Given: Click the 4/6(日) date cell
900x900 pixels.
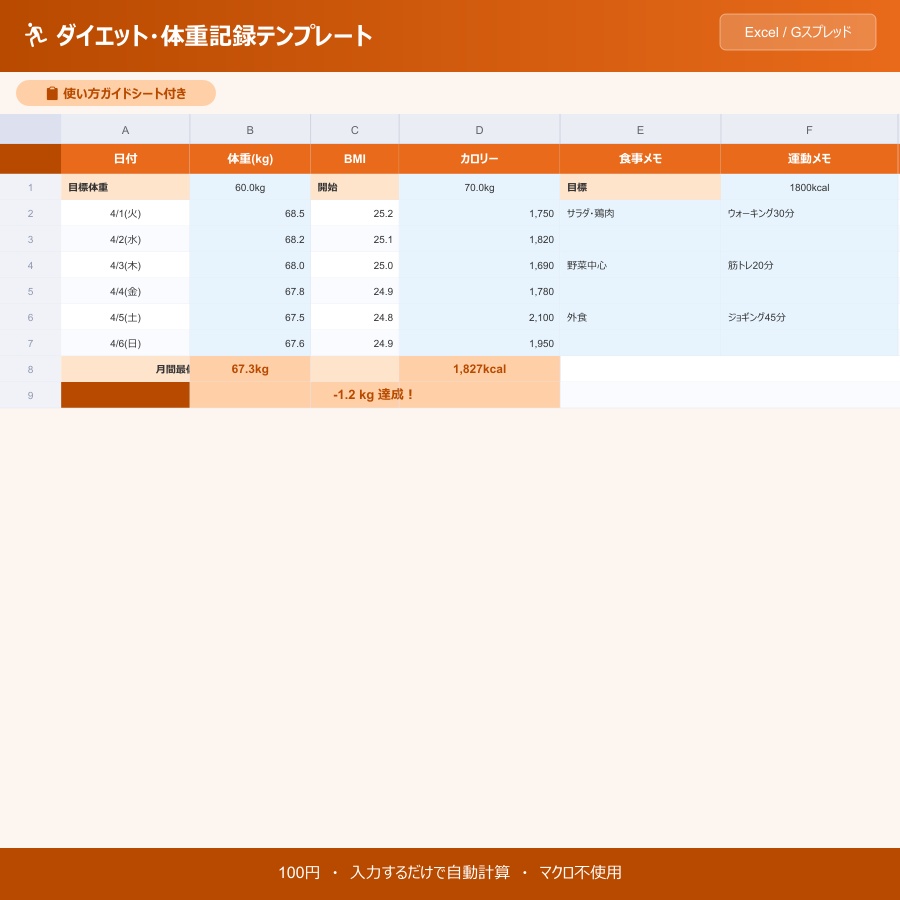Looking at the screenshot, I should click(x=125, y=343).
